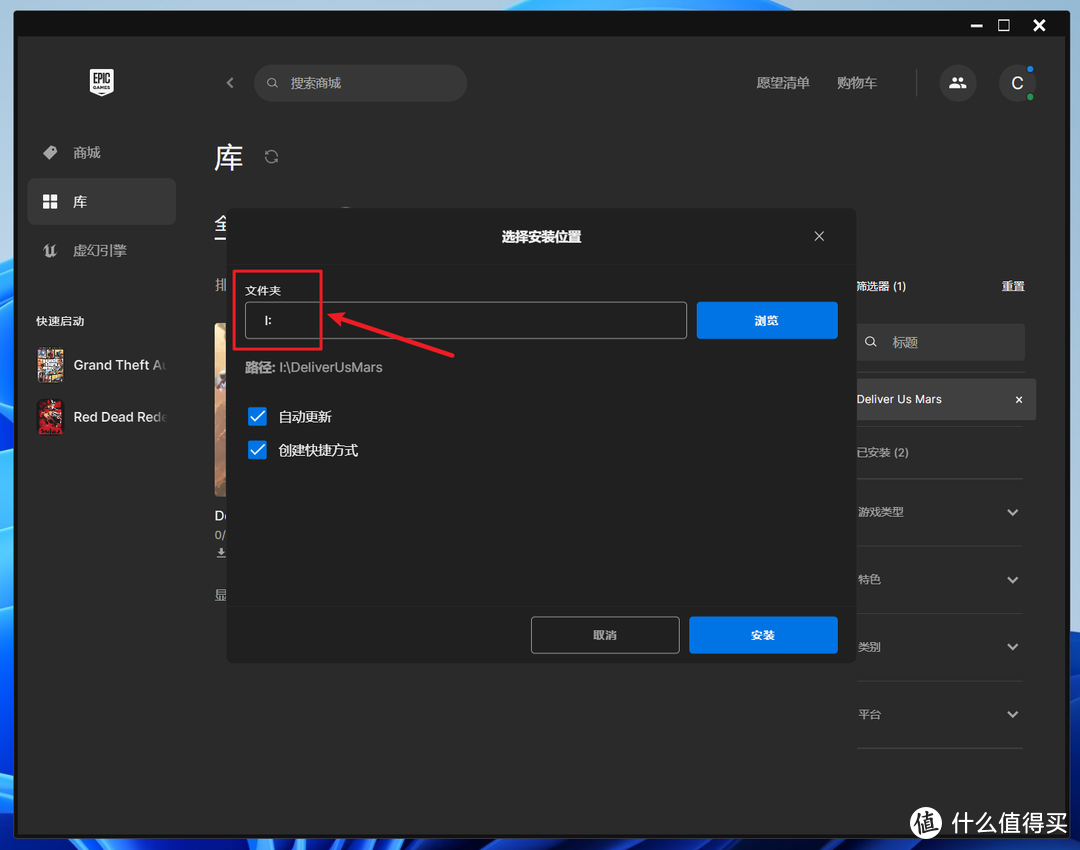Remove the Deliver Us Mars filter tag

click(1019, 400)
